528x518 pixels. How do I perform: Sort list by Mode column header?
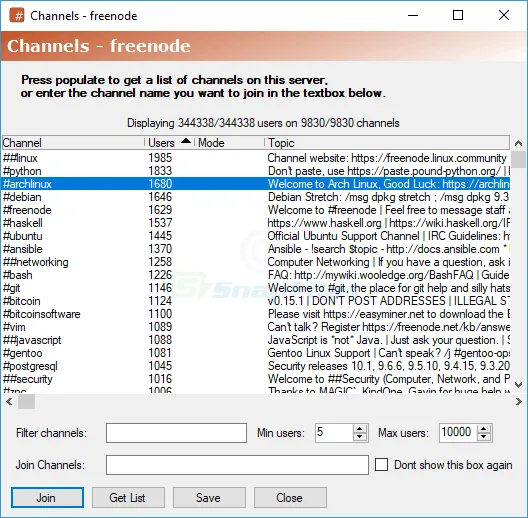229,143
